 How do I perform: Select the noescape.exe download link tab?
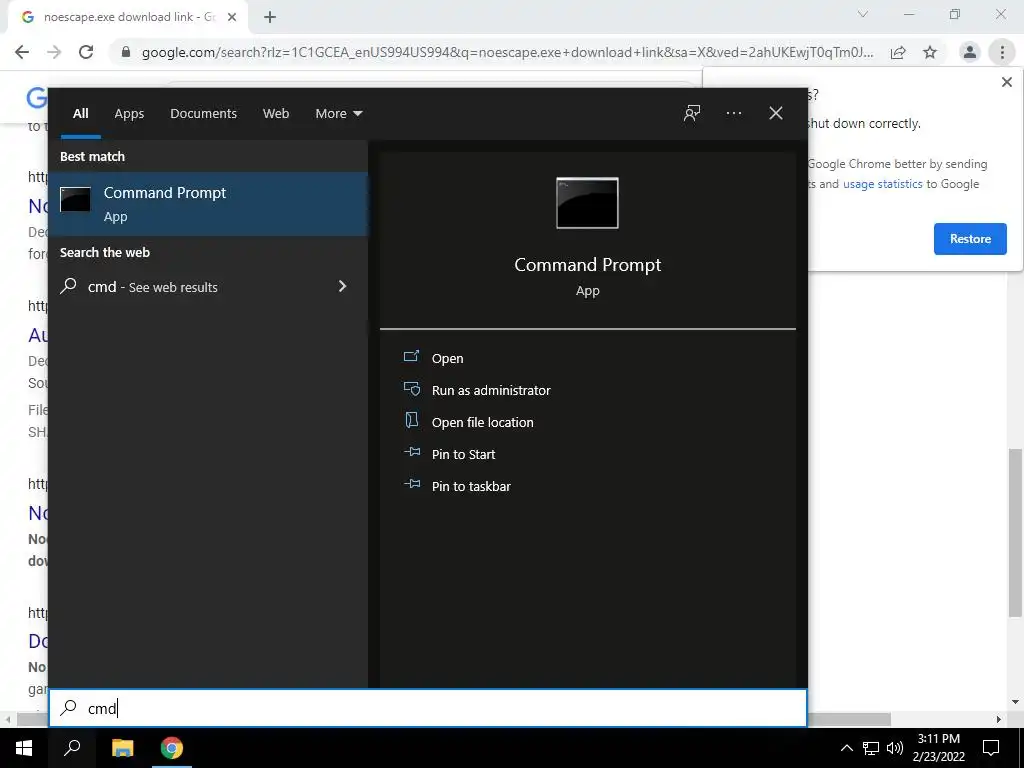tap(128, 17)
